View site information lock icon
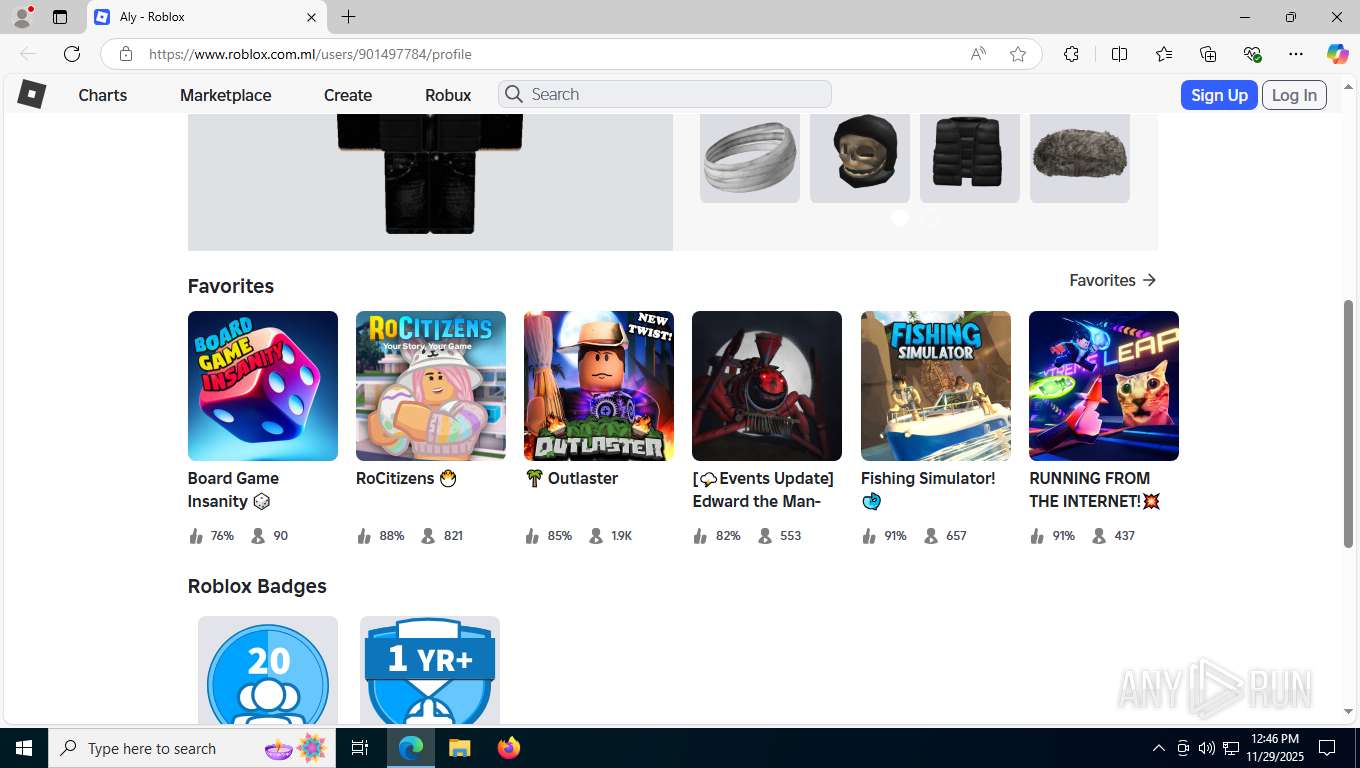1360x768 pixels. (x=126, y=54)
